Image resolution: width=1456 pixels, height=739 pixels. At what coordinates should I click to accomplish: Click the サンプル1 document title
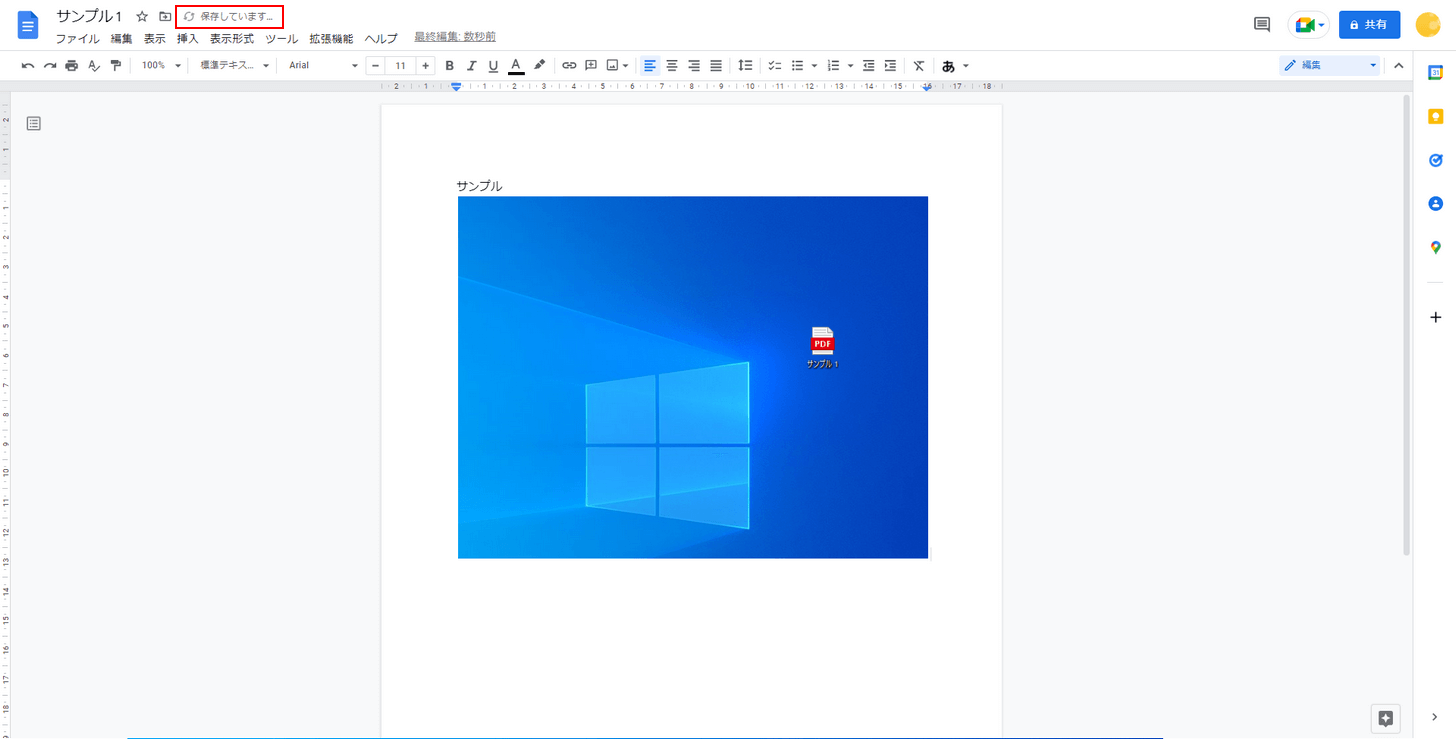89,16
